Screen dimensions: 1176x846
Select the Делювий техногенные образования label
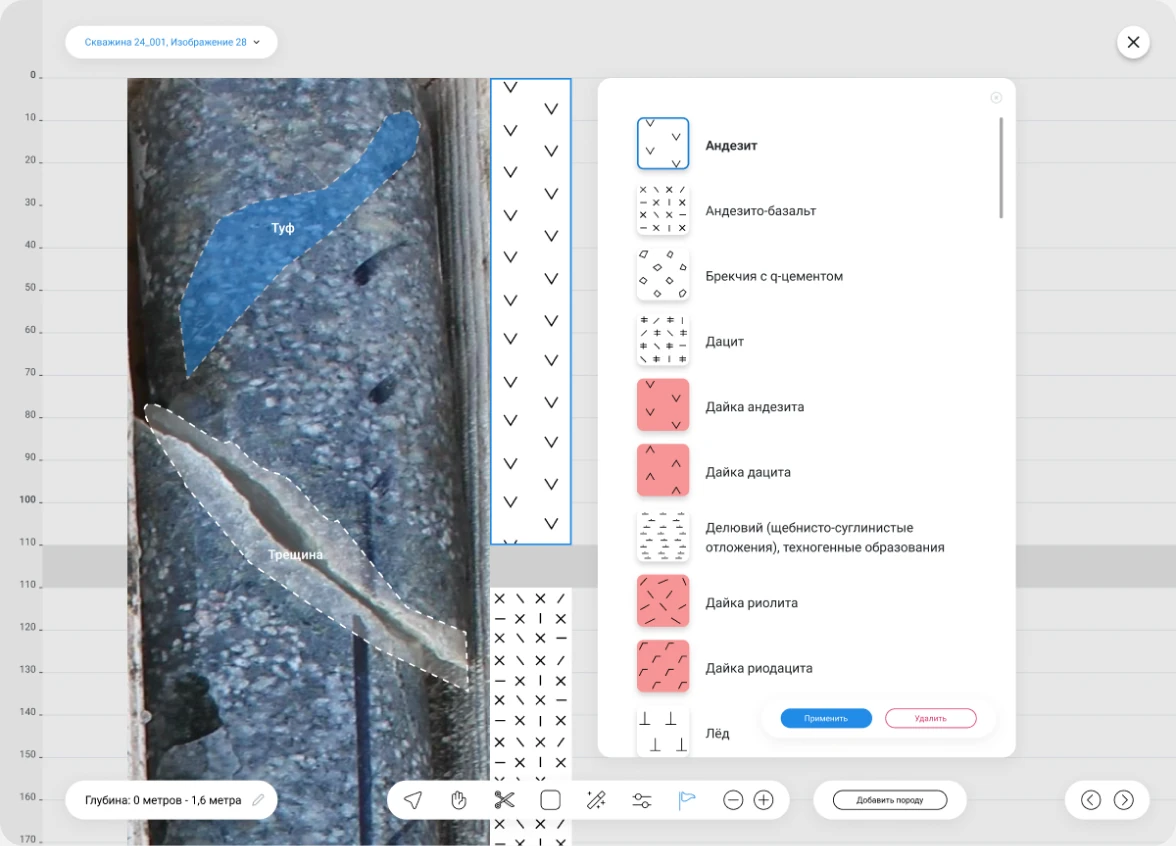pos(825,537)
